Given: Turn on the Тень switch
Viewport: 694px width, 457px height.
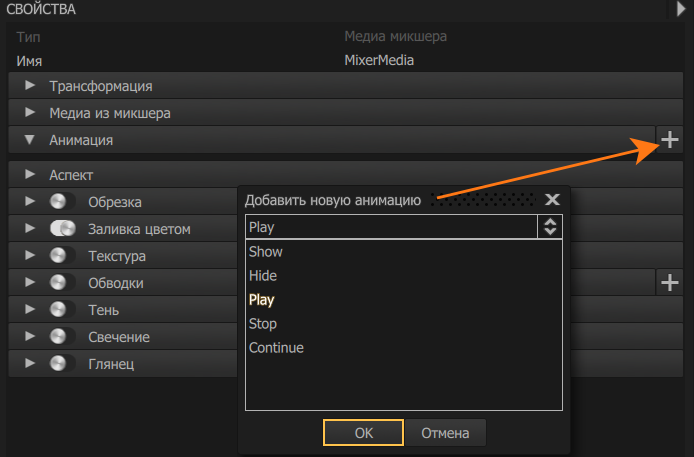Looking at the screenshot, I should click(63, 310).
